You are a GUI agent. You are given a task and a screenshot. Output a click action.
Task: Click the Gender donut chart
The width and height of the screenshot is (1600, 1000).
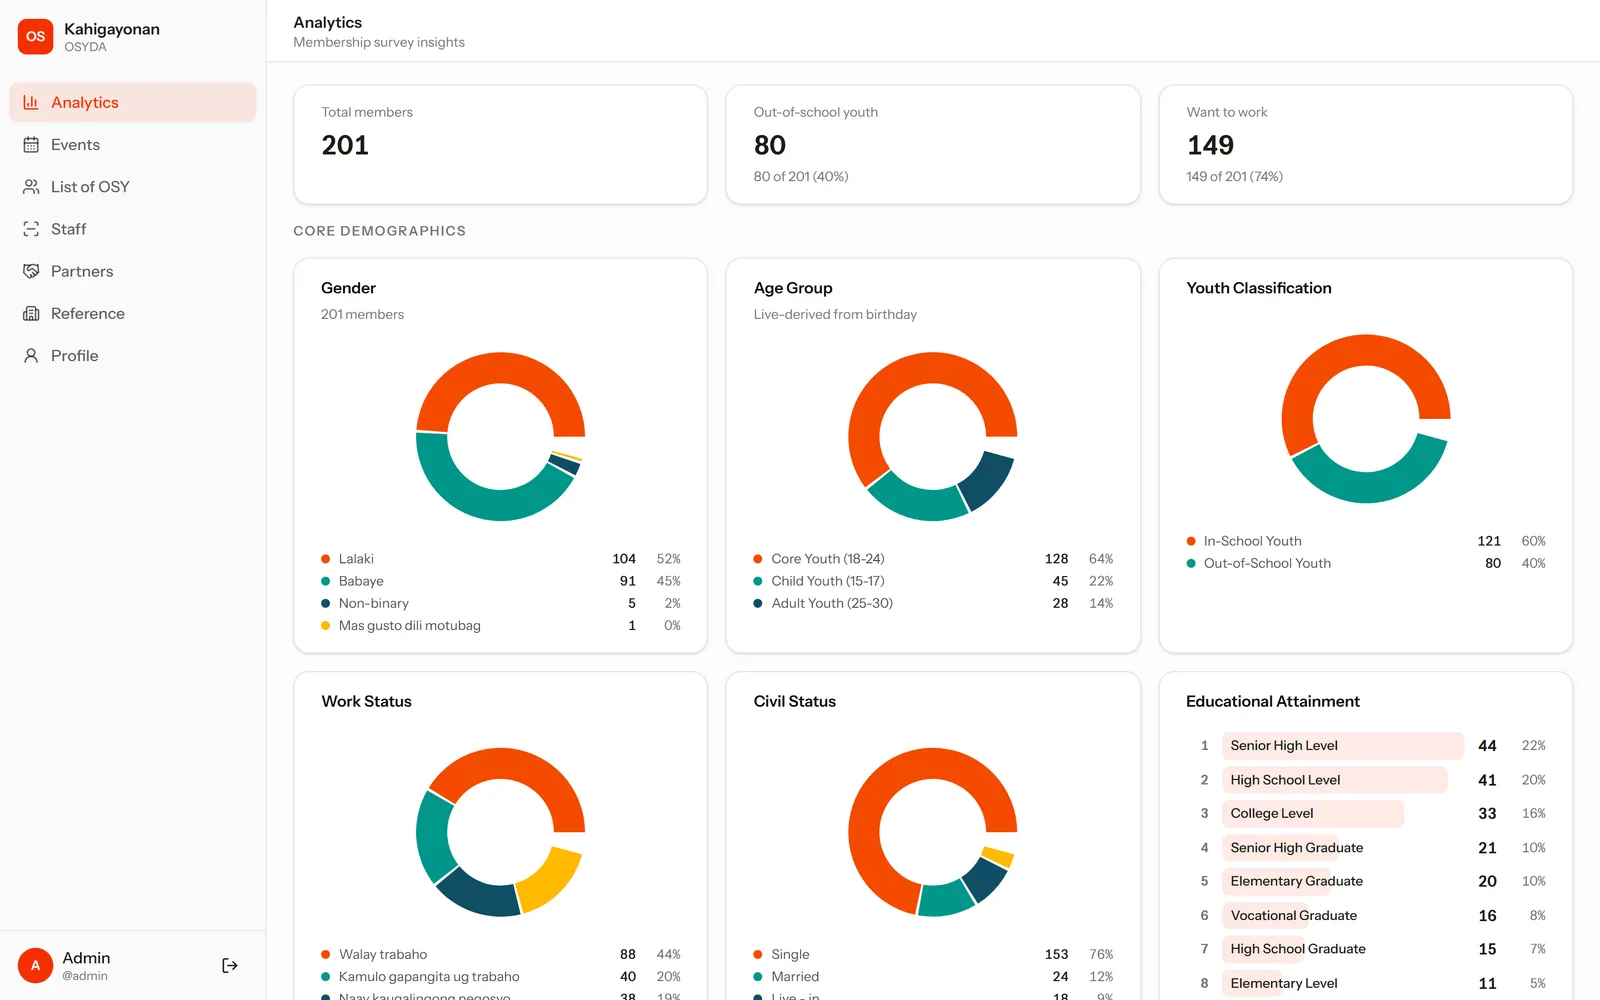500,436
